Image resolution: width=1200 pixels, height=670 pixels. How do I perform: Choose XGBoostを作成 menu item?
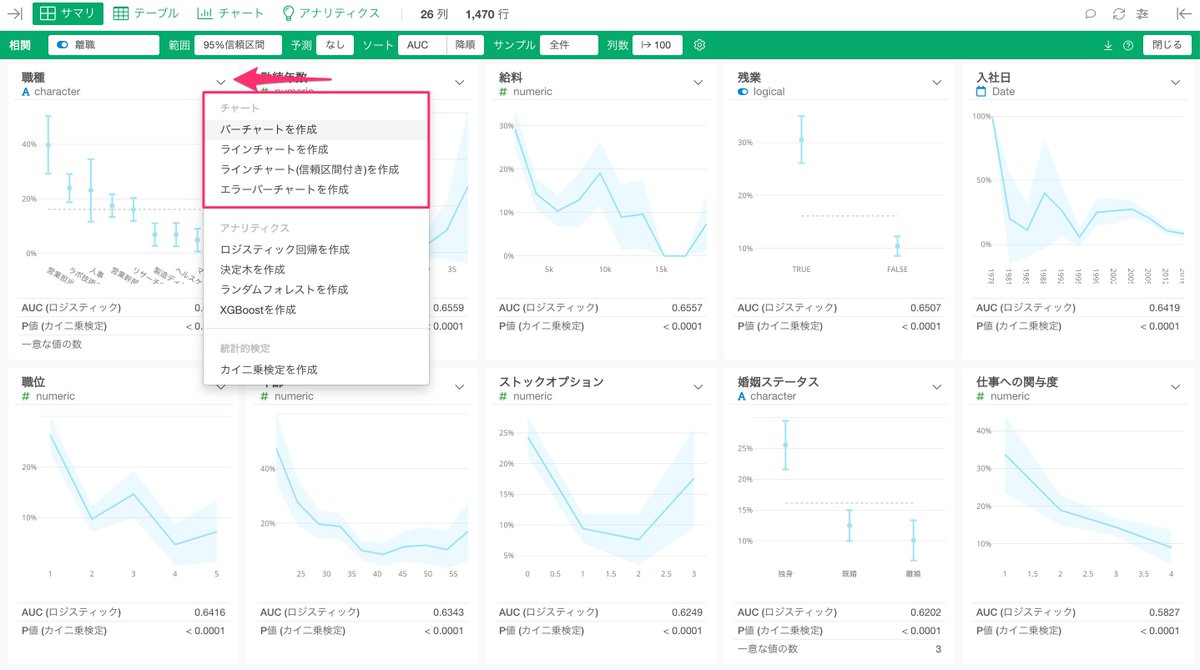click(x=316, y=310)
